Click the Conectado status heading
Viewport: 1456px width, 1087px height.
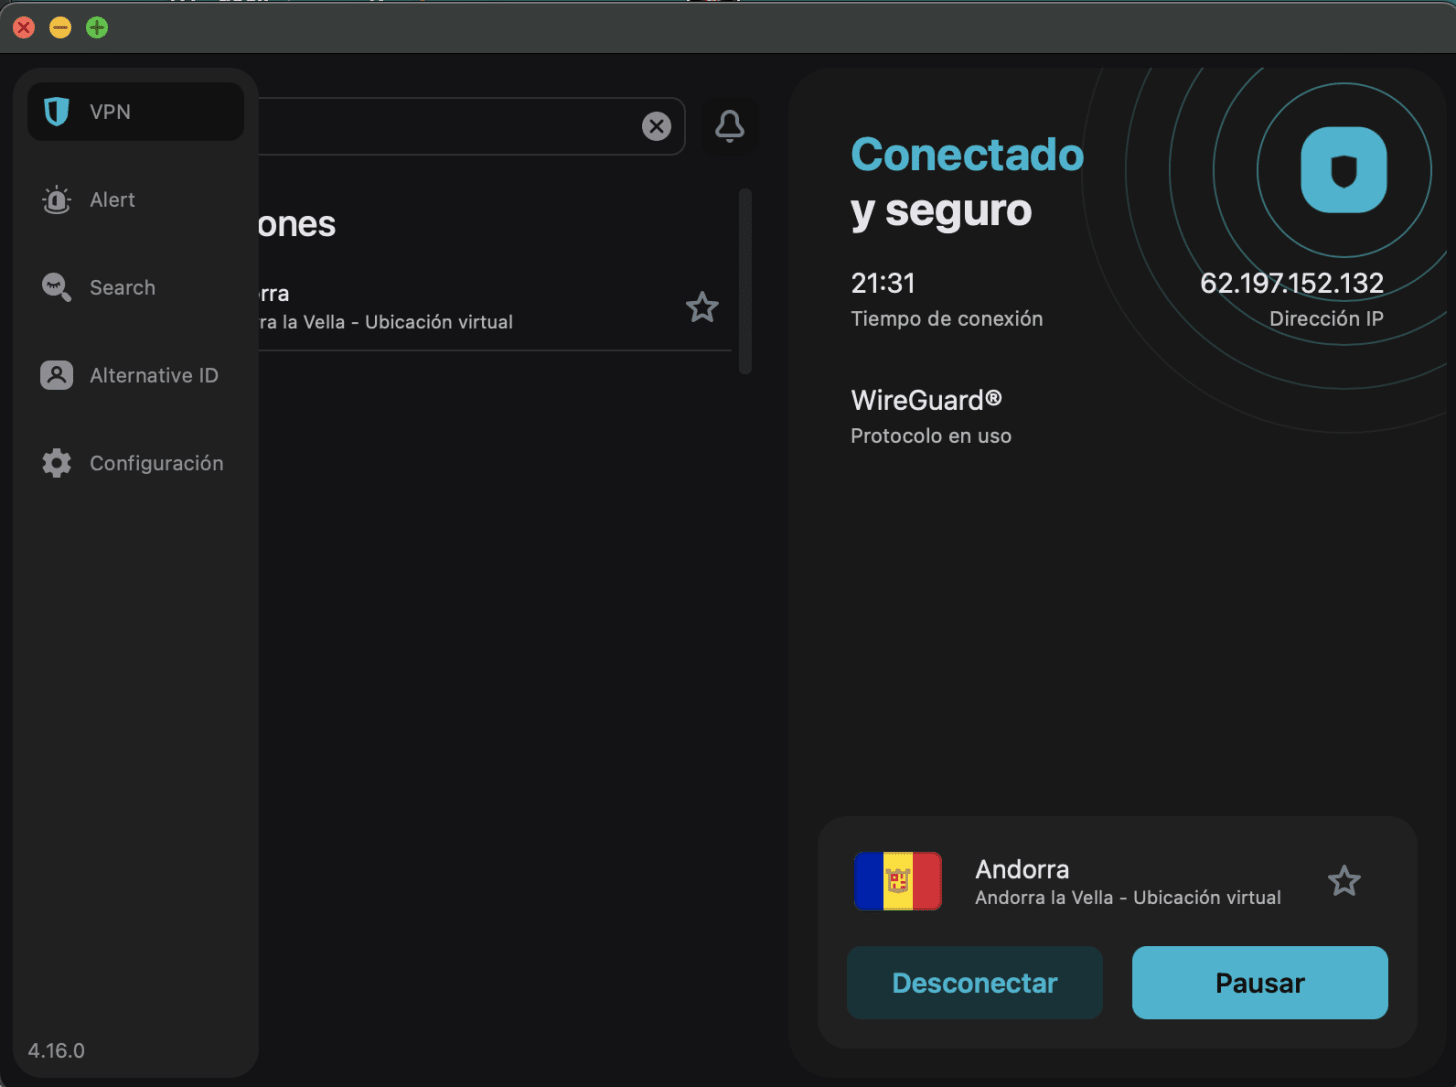click(967, 155)
